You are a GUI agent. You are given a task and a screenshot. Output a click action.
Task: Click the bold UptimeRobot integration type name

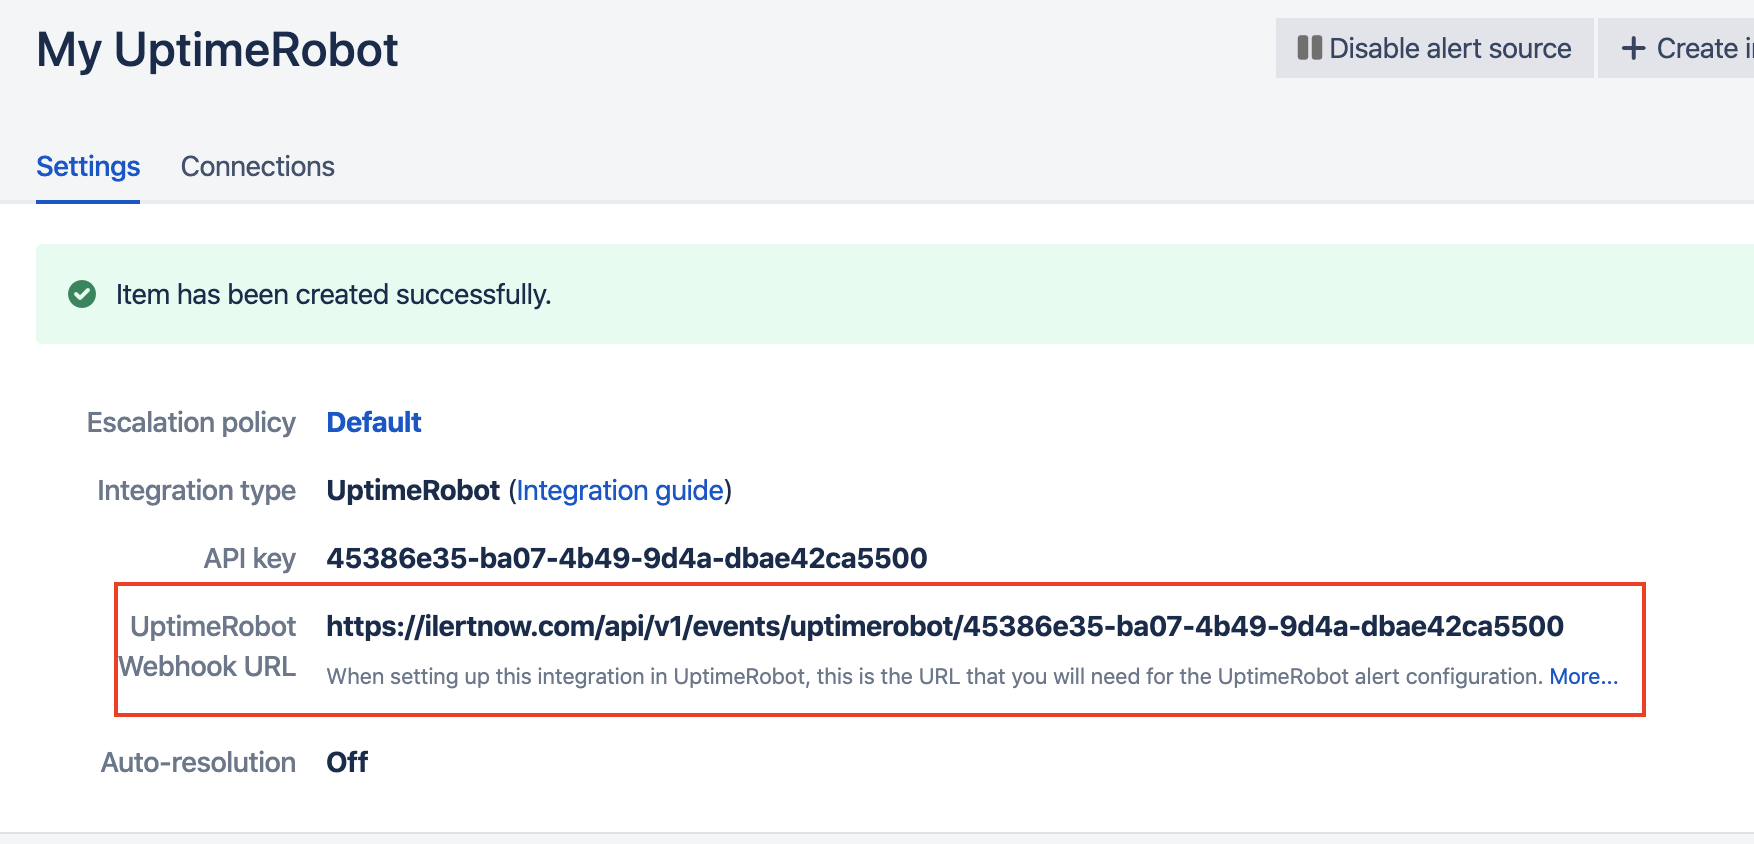click(413, 490)
